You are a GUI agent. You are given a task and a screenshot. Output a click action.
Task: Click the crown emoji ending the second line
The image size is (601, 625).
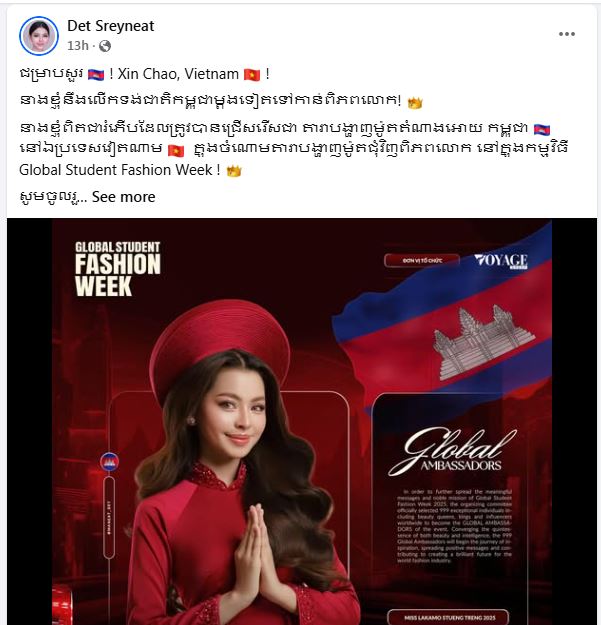pyautogui.click(x=414, y=103)
